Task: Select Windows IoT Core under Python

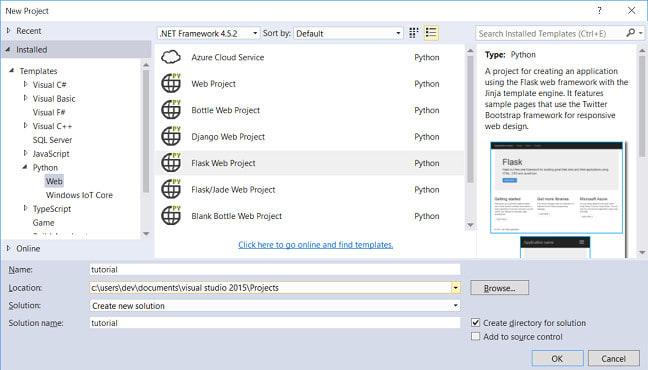Action: (79, 195)
